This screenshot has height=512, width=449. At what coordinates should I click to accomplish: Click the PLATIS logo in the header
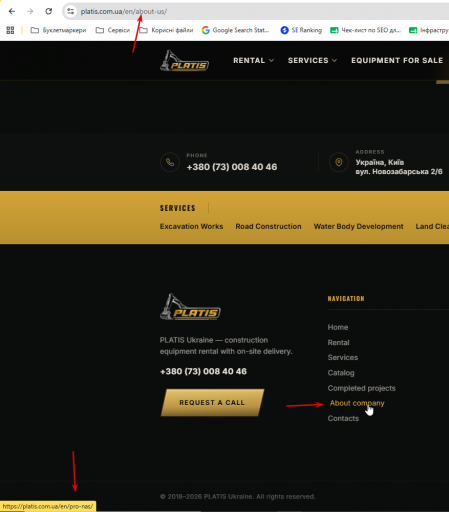pyautogui.click(x=184, y=61)
